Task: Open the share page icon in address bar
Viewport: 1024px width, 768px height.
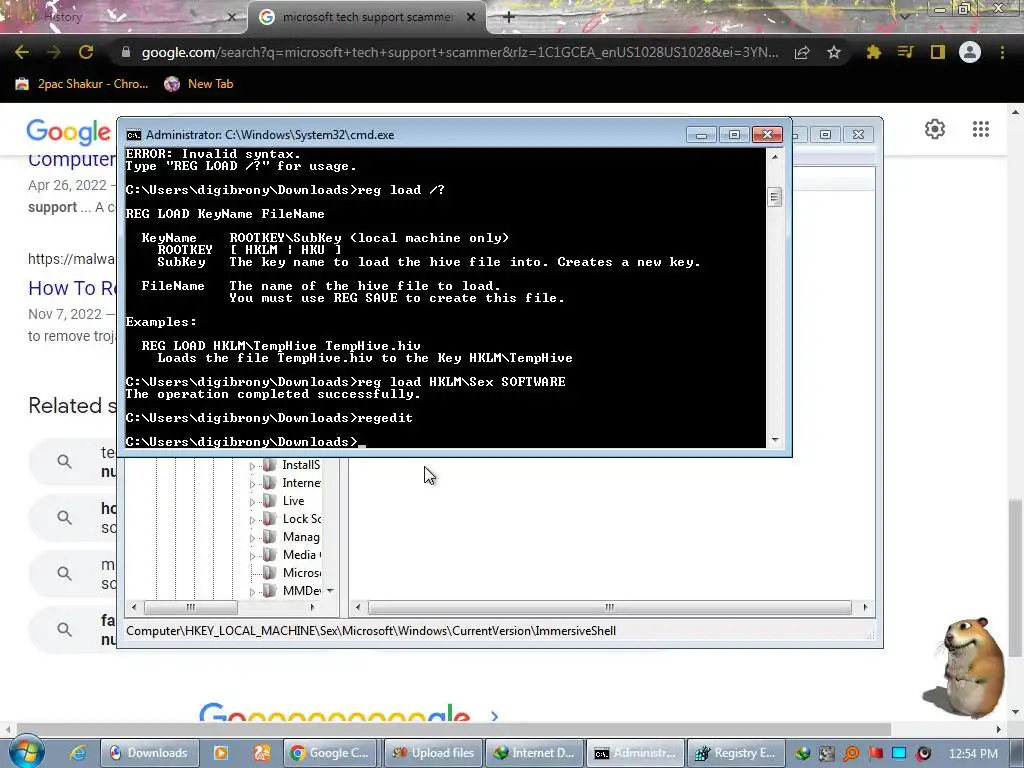Action: coord(802,52)
